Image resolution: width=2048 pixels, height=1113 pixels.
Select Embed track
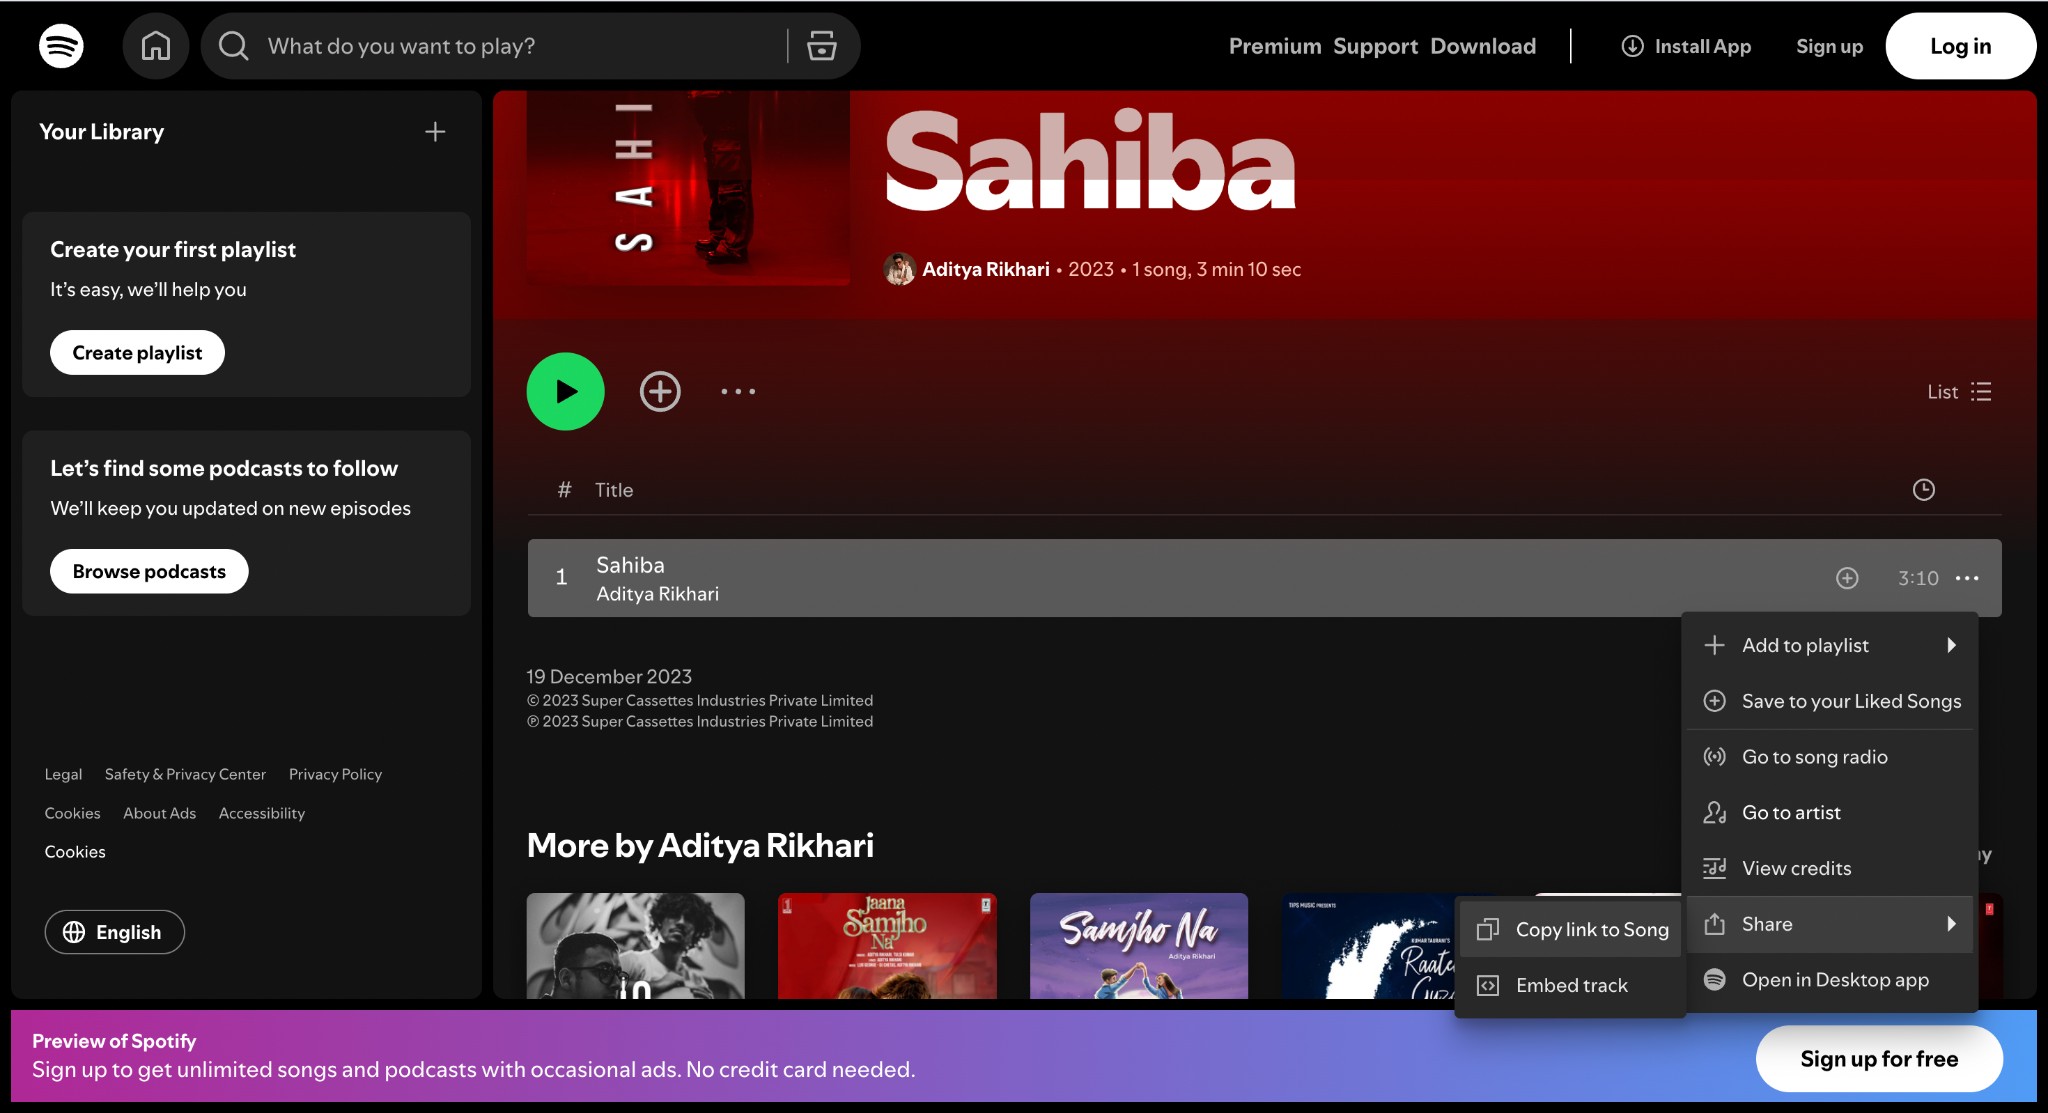coord(1571,986)
